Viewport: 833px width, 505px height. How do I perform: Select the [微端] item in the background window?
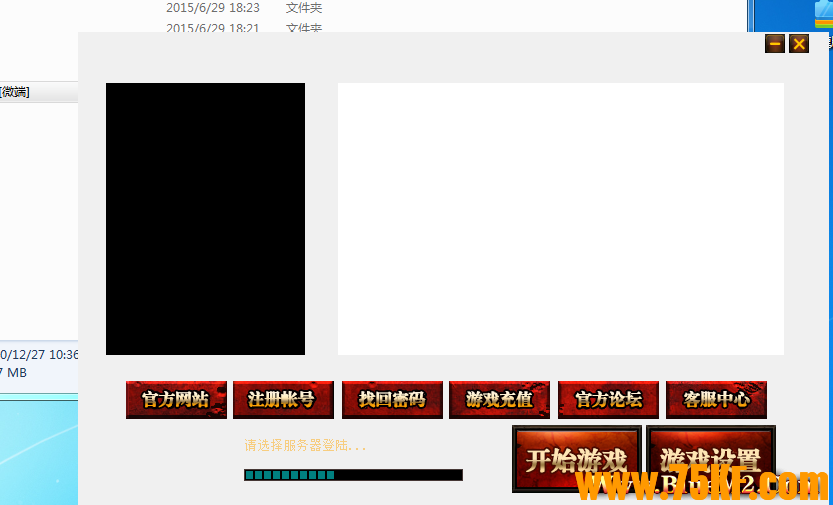(15, 92)
